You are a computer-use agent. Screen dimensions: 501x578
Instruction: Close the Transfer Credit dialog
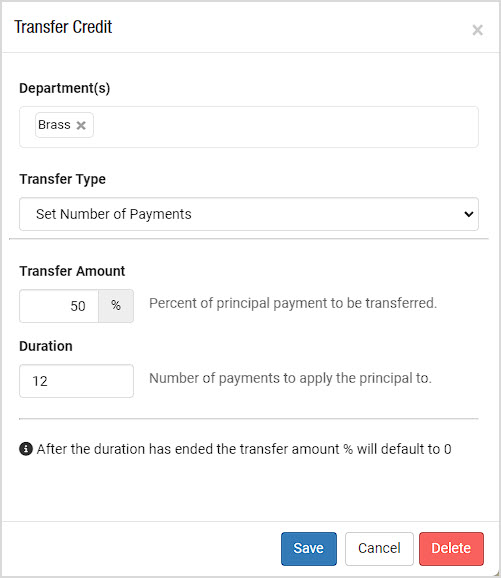[x=477, y=30]
